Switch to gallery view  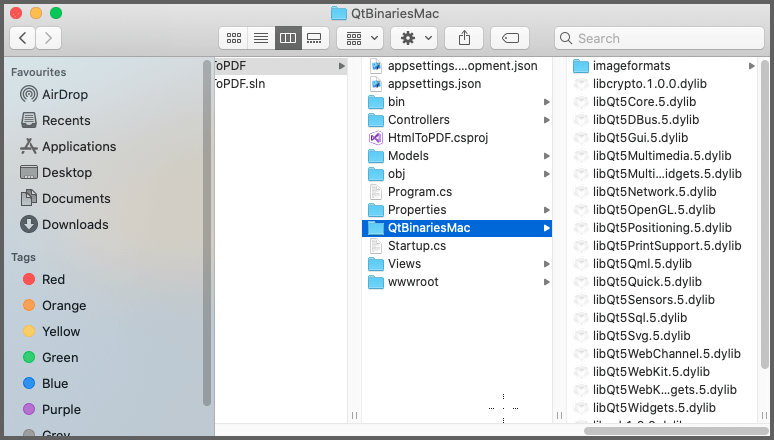tap(315, 38)
